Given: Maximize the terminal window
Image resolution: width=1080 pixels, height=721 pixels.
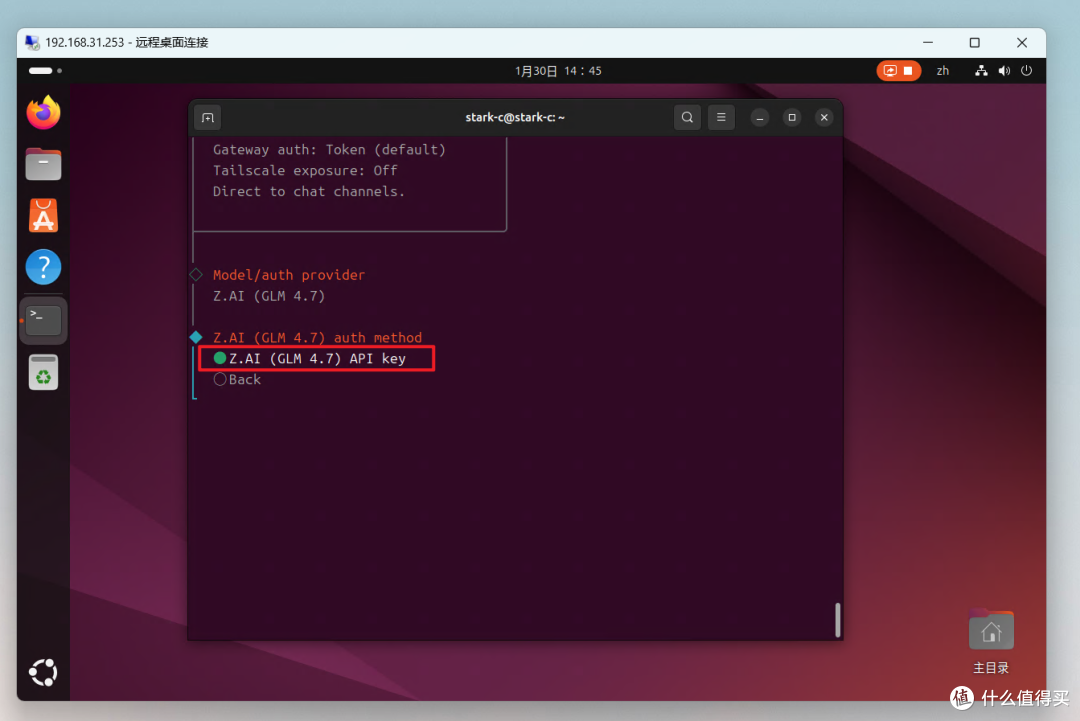Looking at the screenshot, I should [792, 118].
